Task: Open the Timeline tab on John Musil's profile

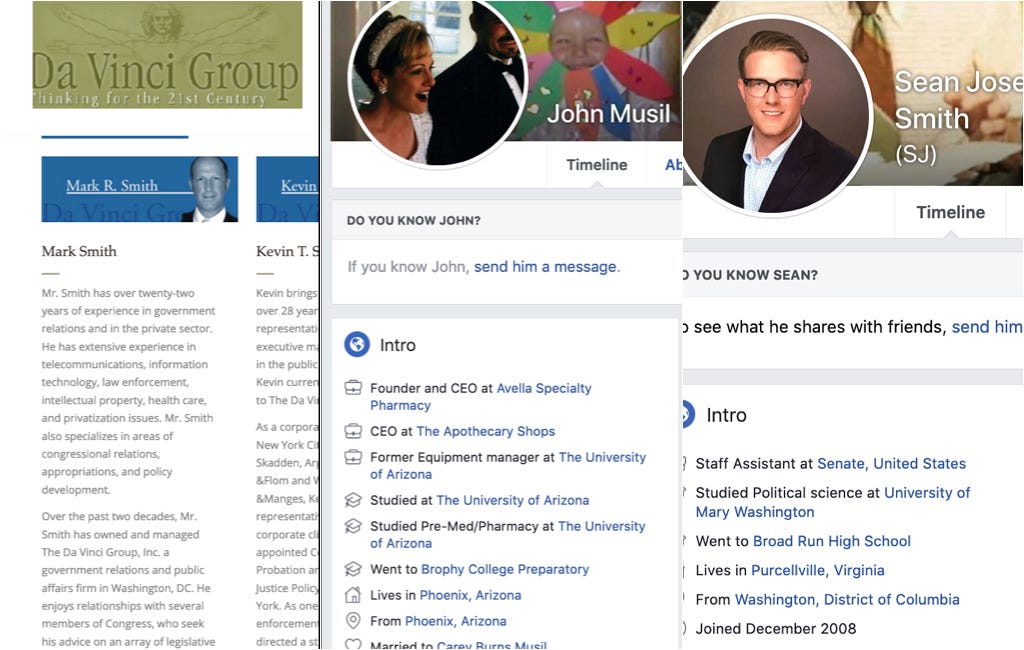Action: tap(597, 165)
